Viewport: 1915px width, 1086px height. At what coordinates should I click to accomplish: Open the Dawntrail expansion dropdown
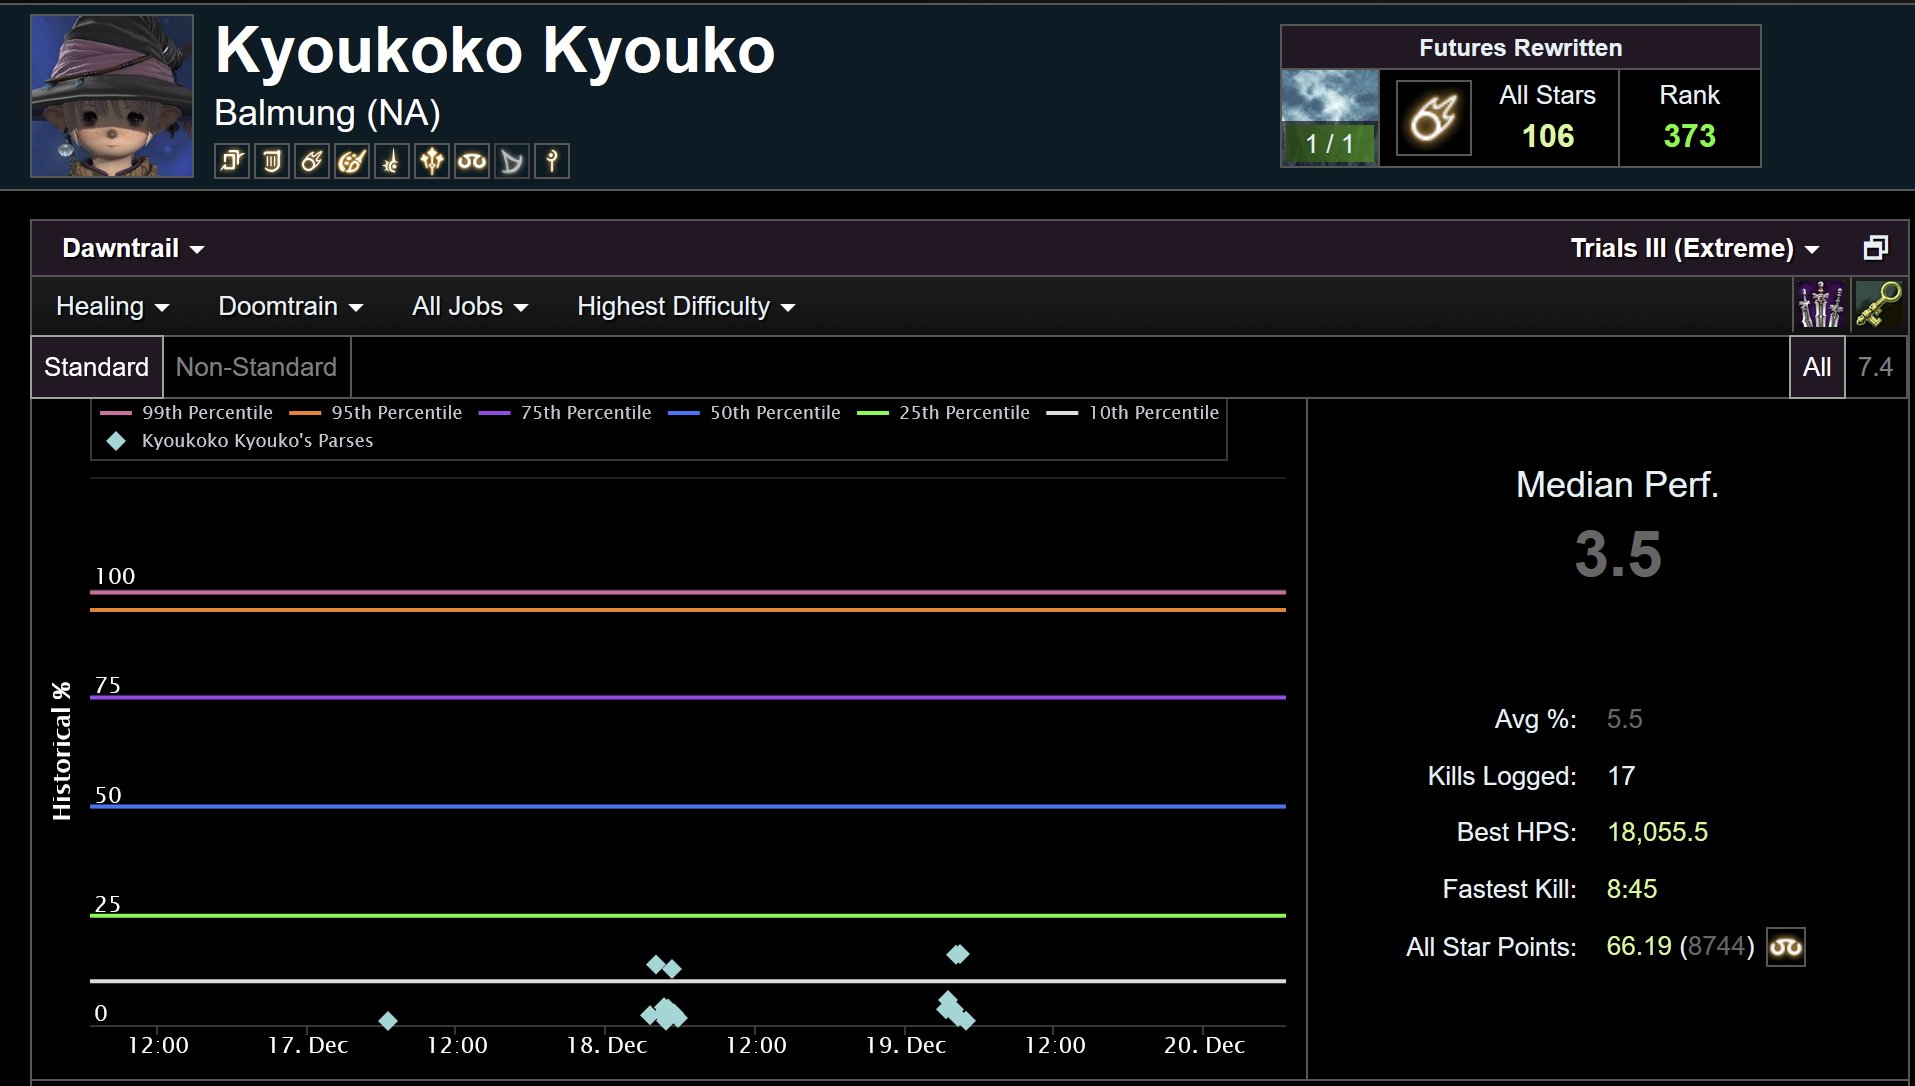(133, 248)
